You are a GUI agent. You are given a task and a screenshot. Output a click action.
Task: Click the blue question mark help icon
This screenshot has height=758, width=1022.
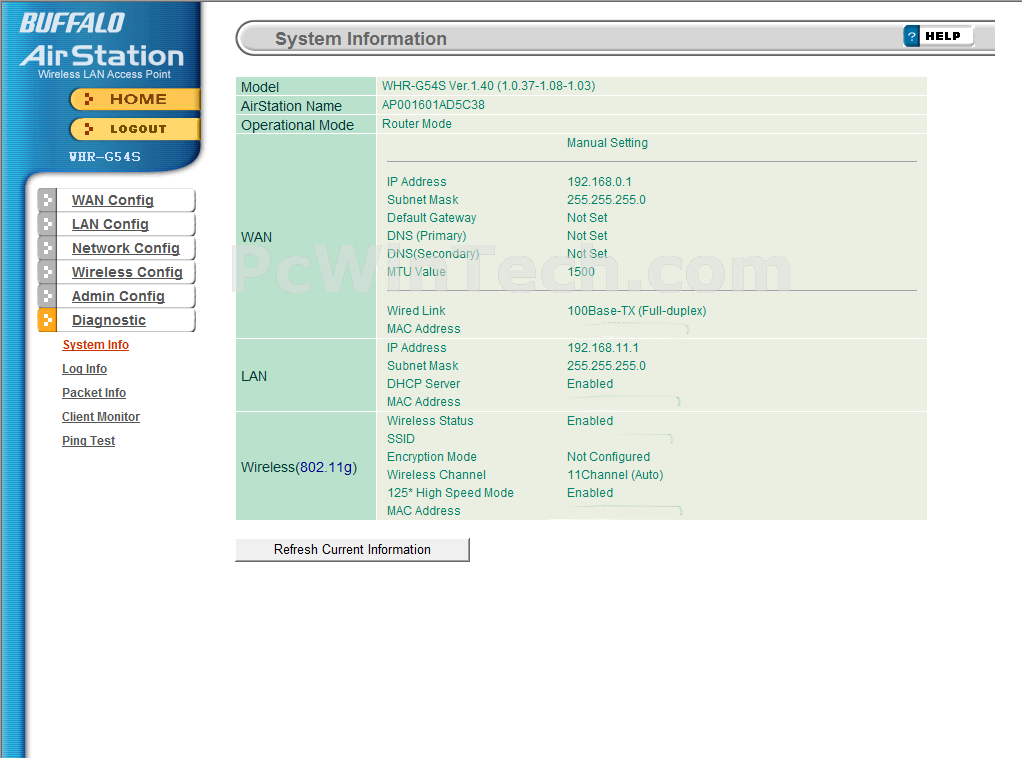(x=911, y=36)
